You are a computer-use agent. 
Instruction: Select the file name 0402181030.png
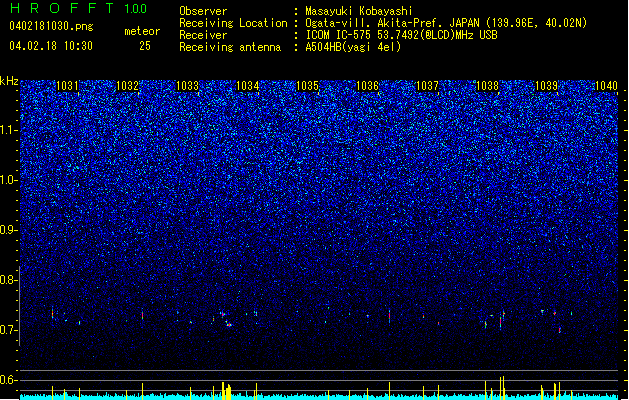coord(51,27)
